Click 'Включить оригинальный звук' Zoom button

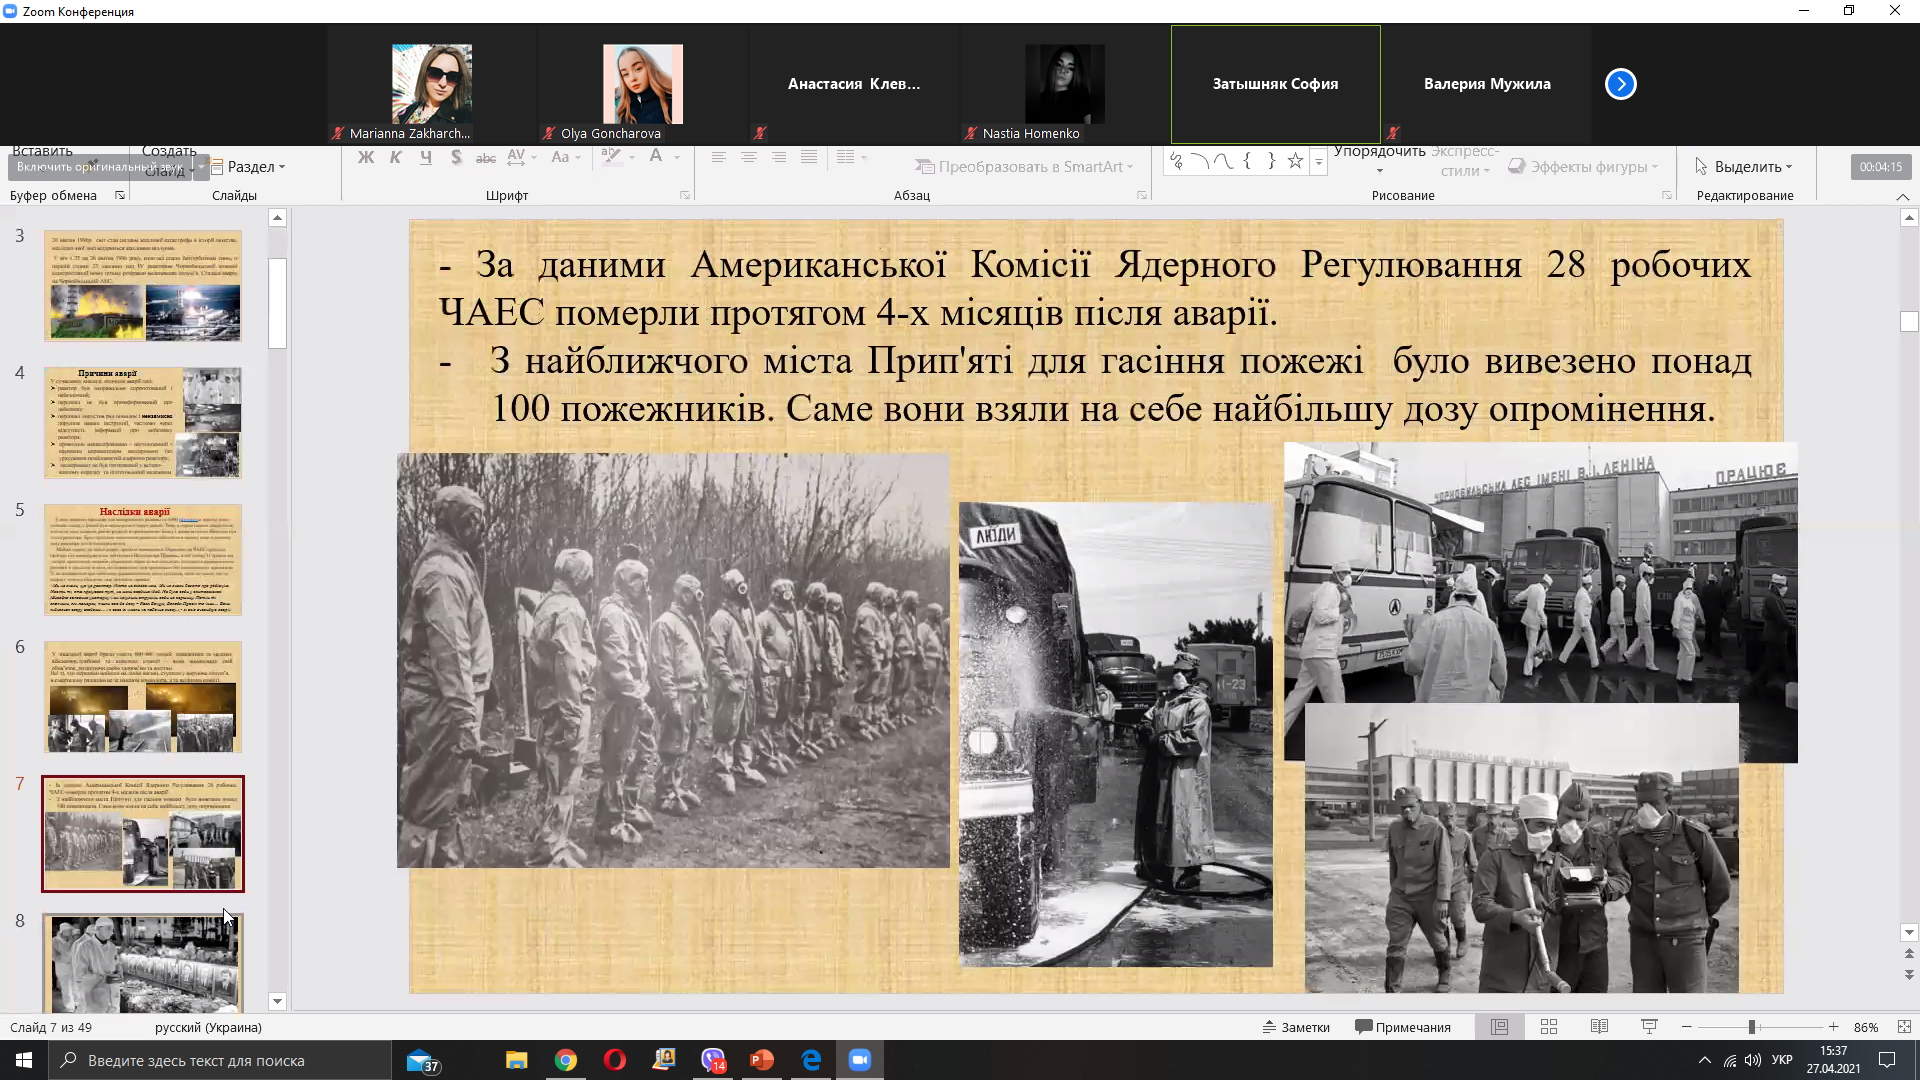pos(100,167)
